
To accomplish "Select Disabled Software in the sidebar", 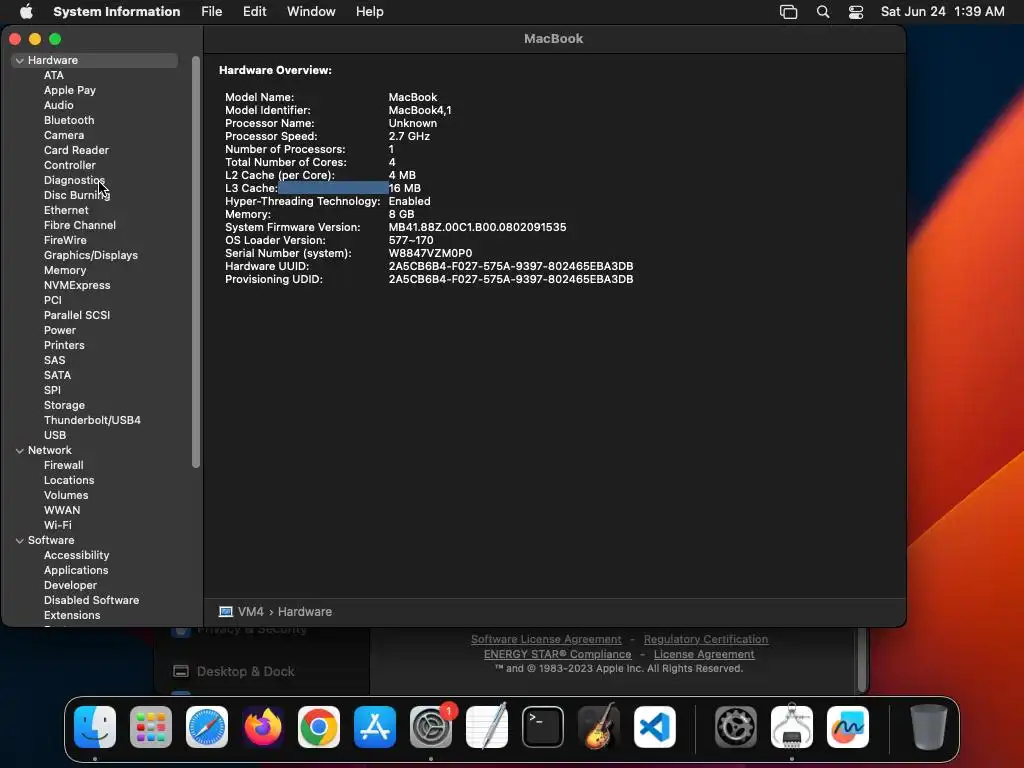I will click(x=91, y=601).
